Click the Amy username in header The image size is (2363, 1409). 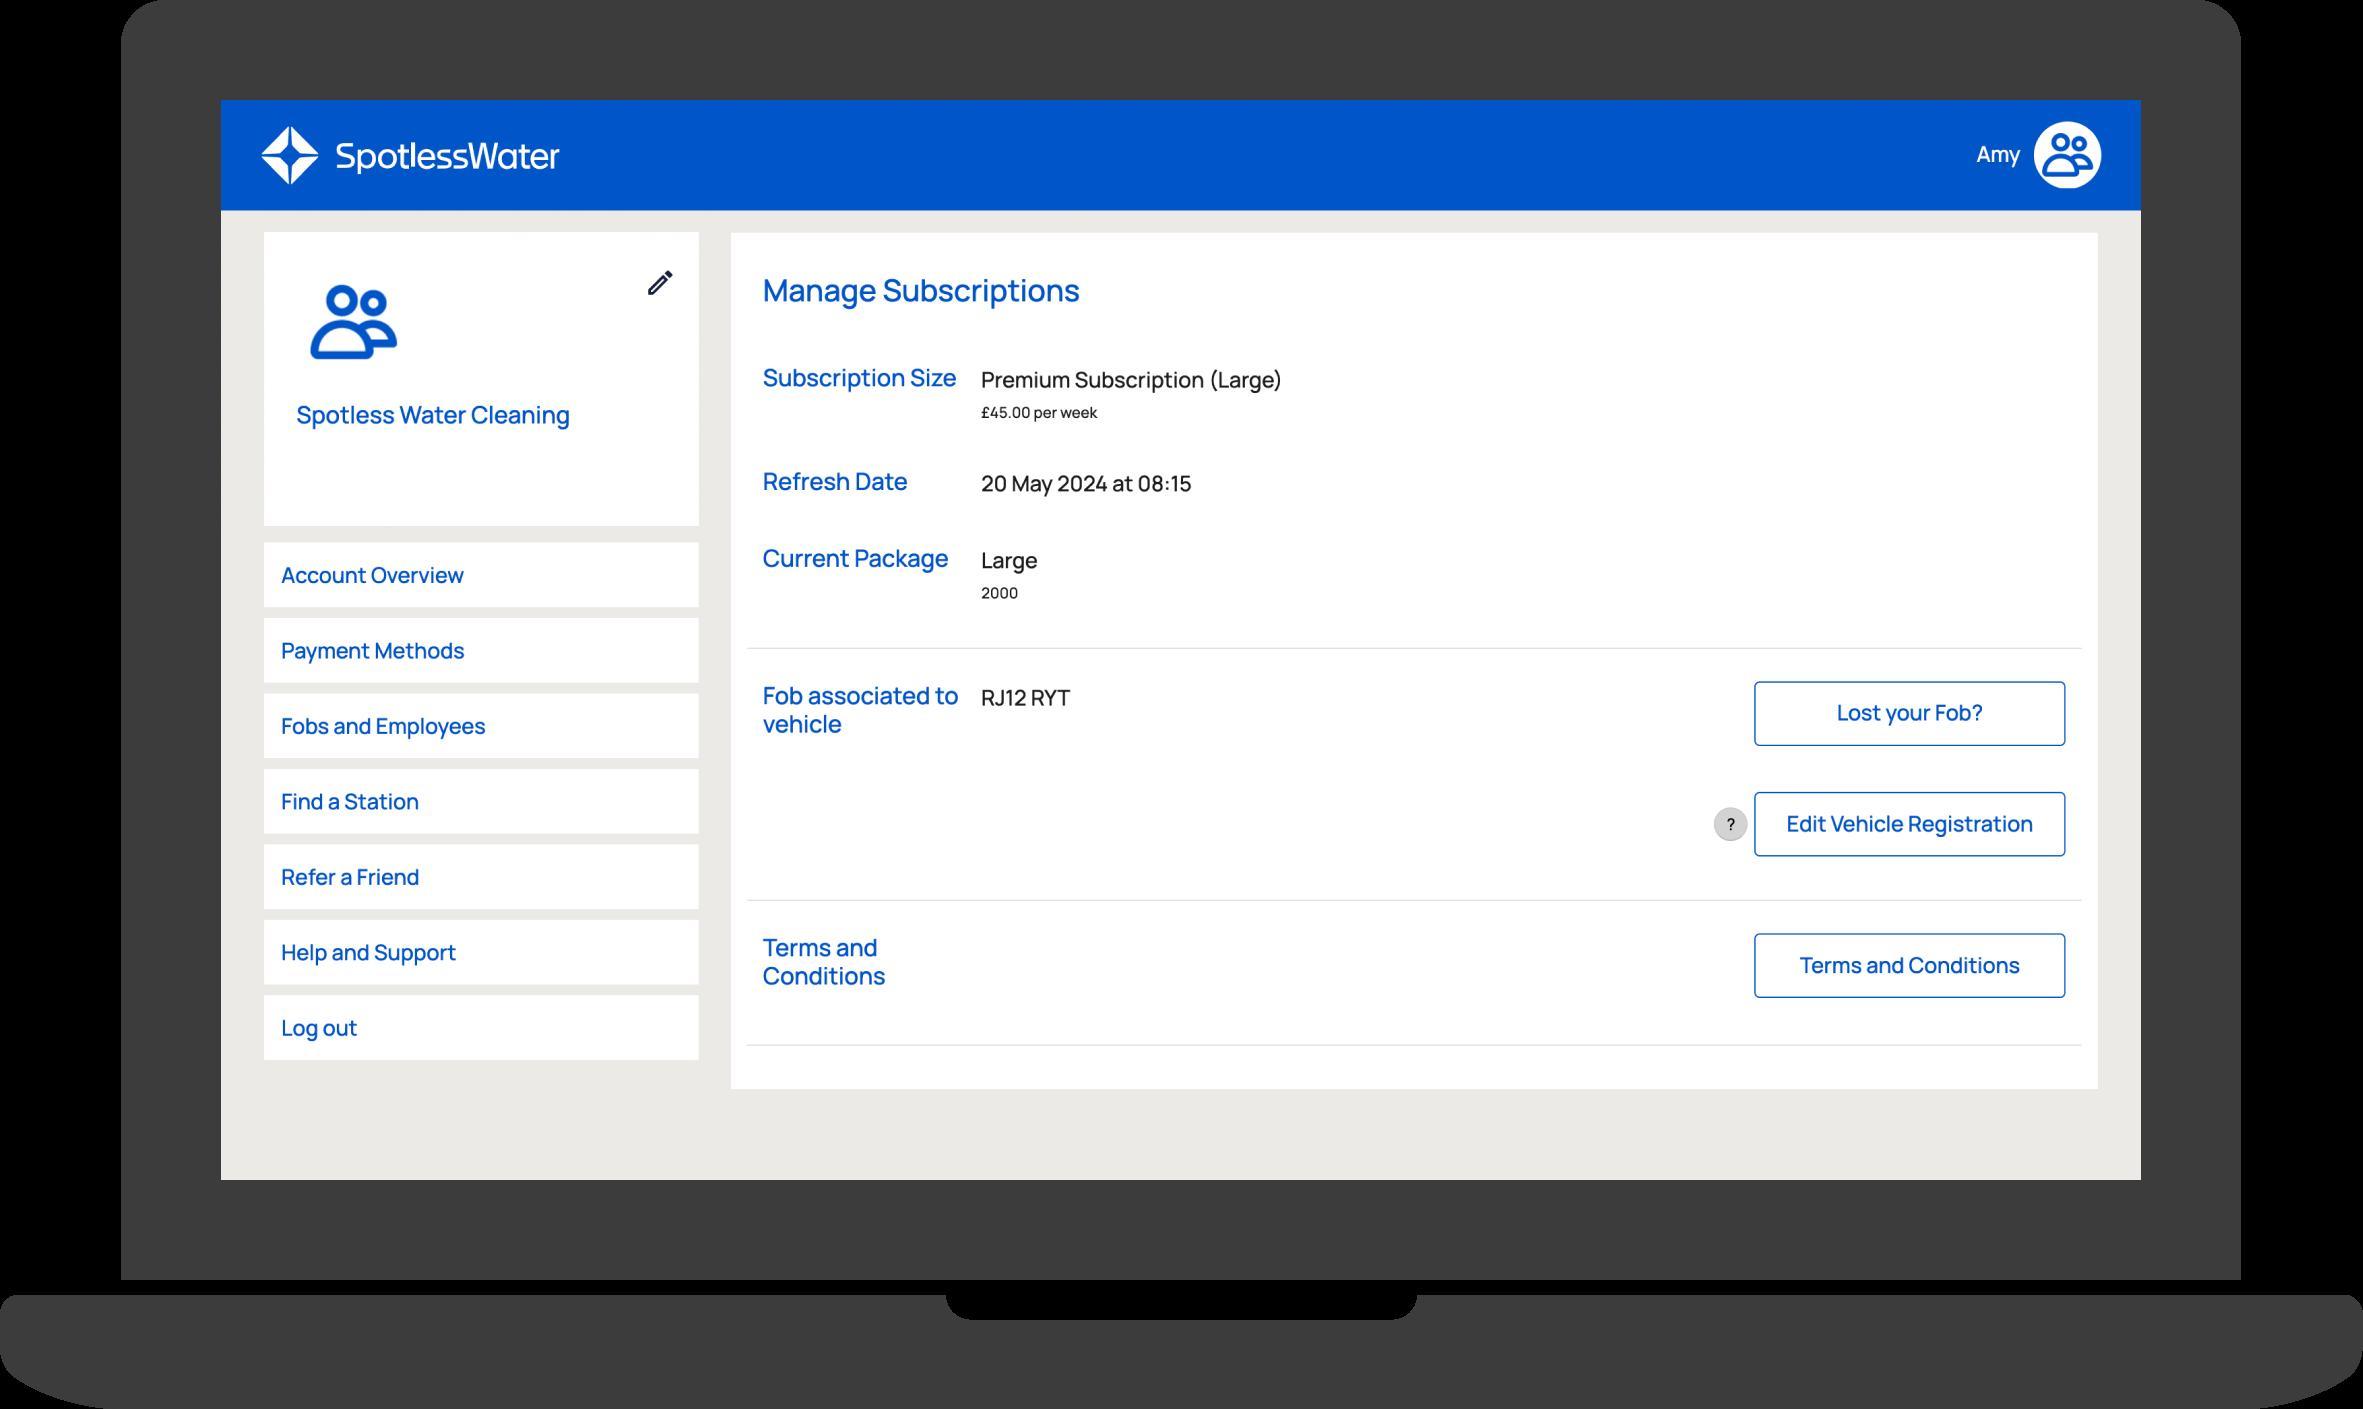pyautogui.click(x=1997, y=155)
